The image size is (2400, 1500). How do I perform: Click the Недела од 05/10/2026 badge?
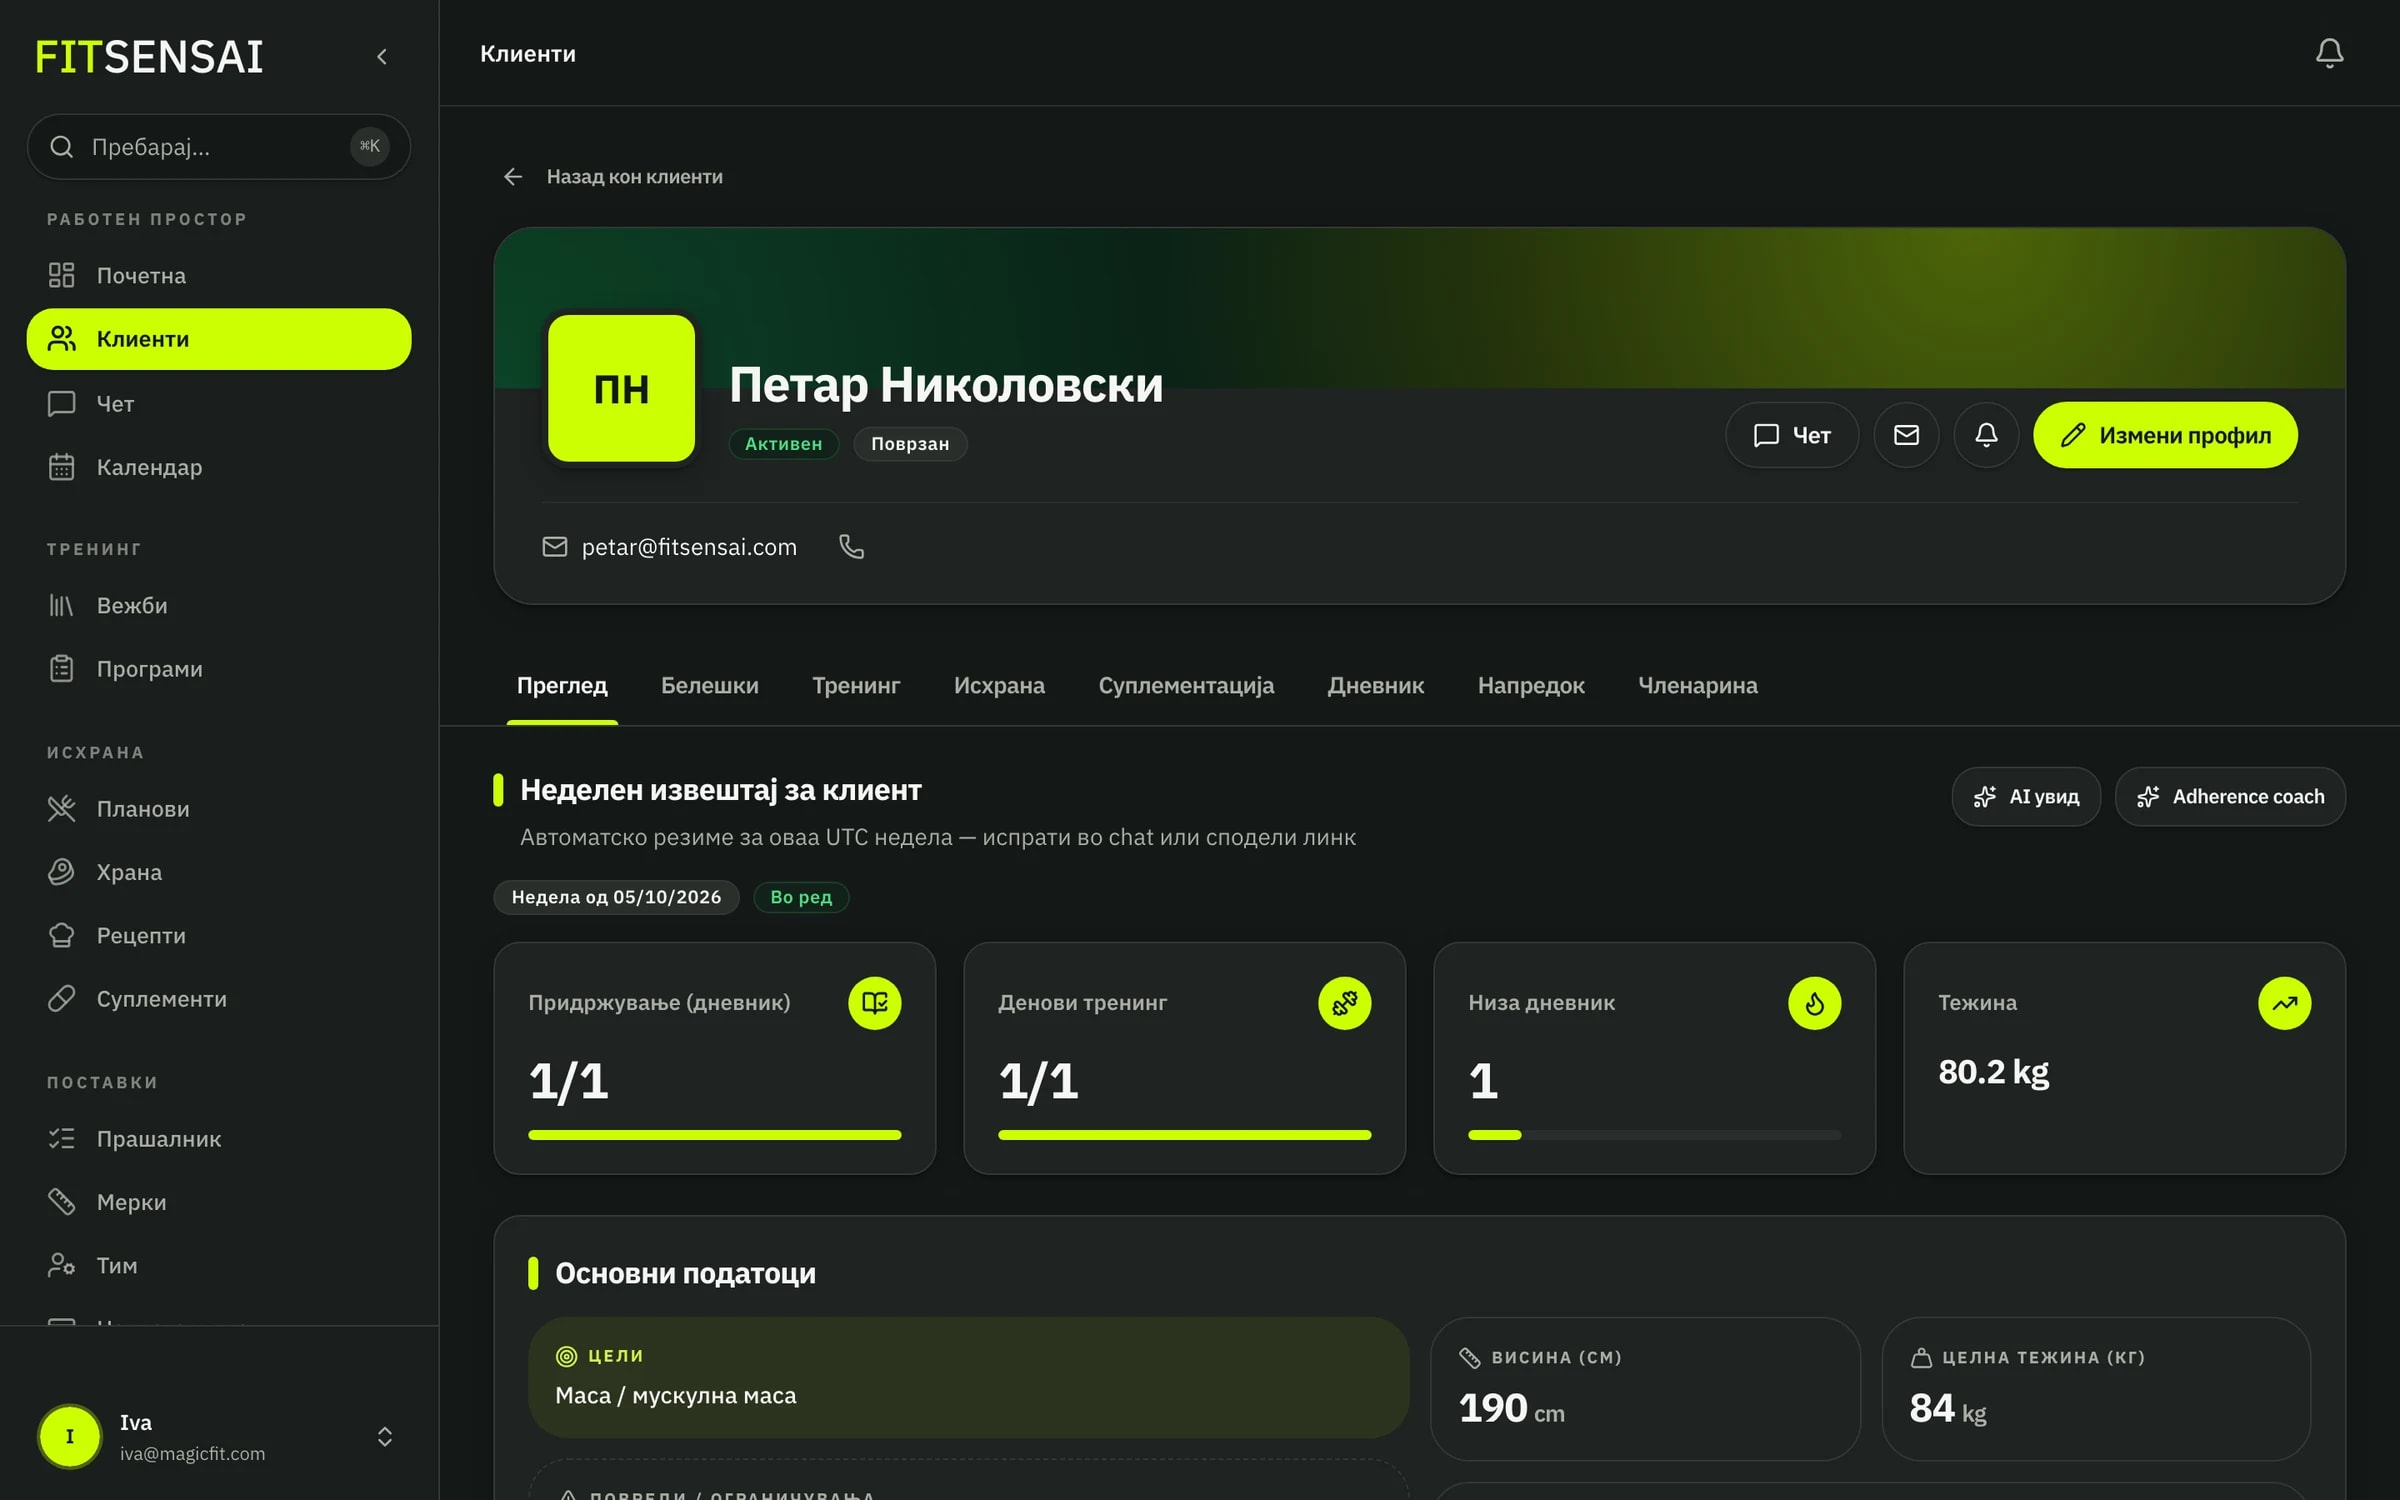pos(616,897)
